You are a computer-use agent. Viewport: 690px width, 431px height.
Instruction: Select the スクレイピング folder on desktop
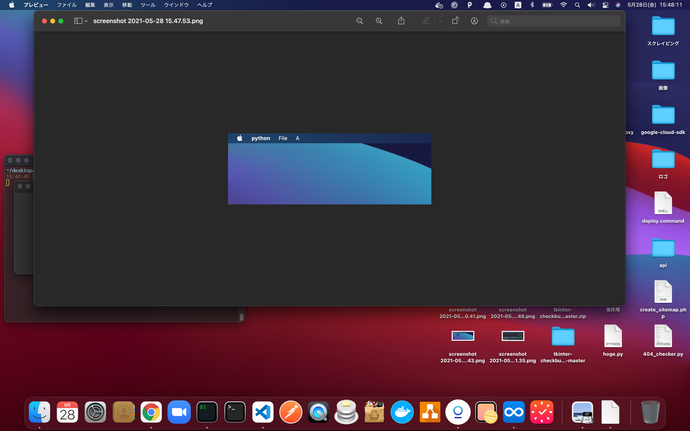tap(663, 31)
